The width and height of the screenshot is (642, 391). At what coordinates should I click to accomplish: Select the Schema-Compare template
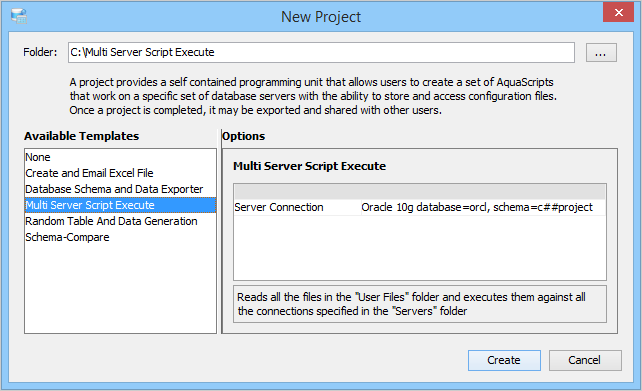[67, 237]
